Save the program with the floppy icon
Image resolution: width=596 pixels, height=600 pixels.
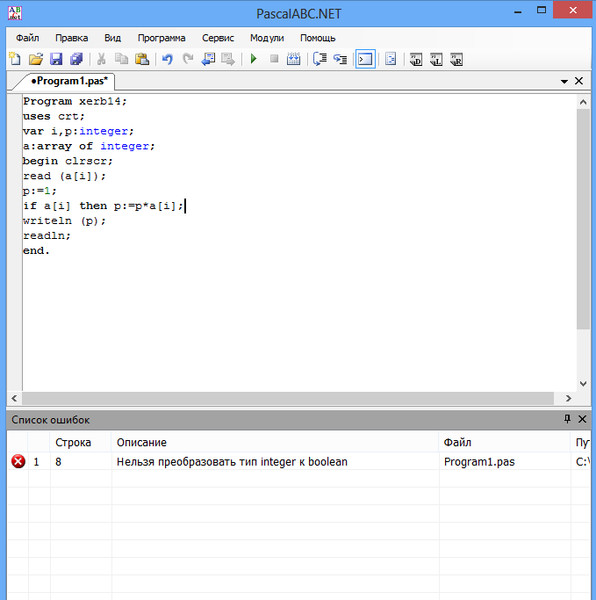tap(56, 59)
